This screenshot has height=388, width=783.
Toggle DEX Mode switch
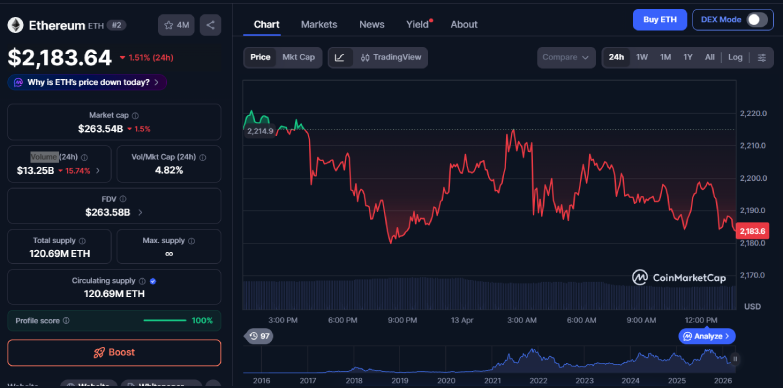point(757,20)
